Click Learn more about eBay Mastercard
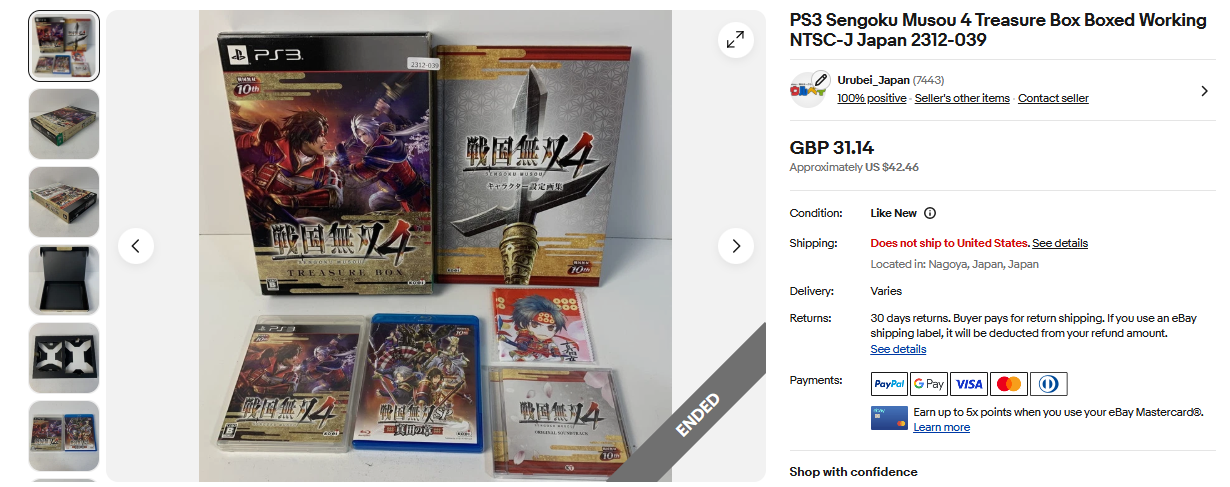The width and height of the screenshot is (1230, 487). click(941, 427)
